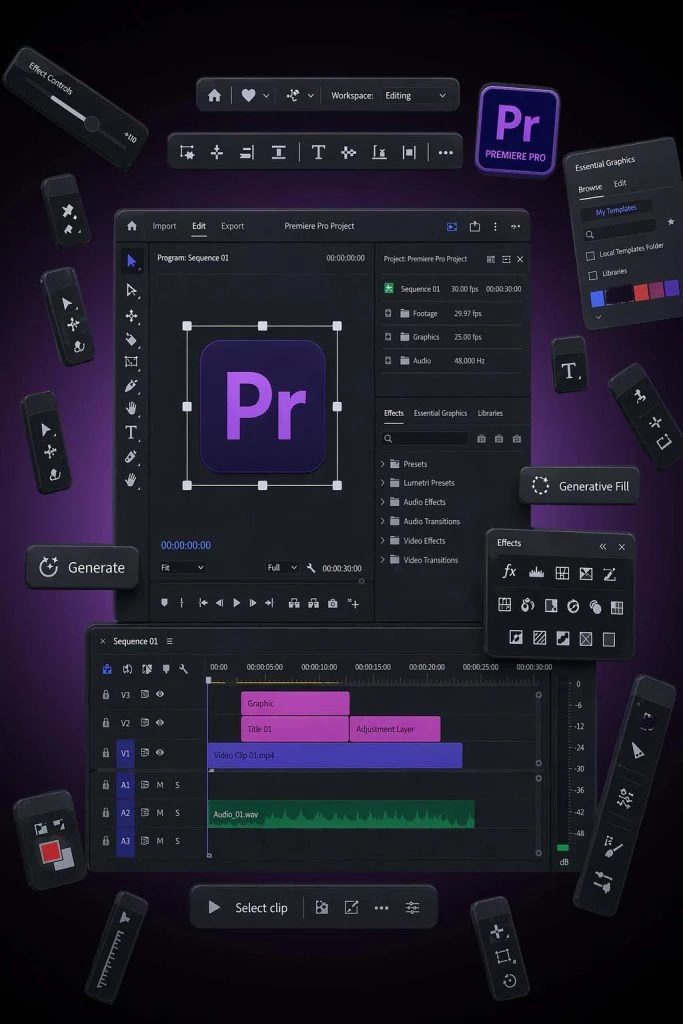Click the home icon in the top floating bar
683x1024 pixels.
[x=214, y=95]
